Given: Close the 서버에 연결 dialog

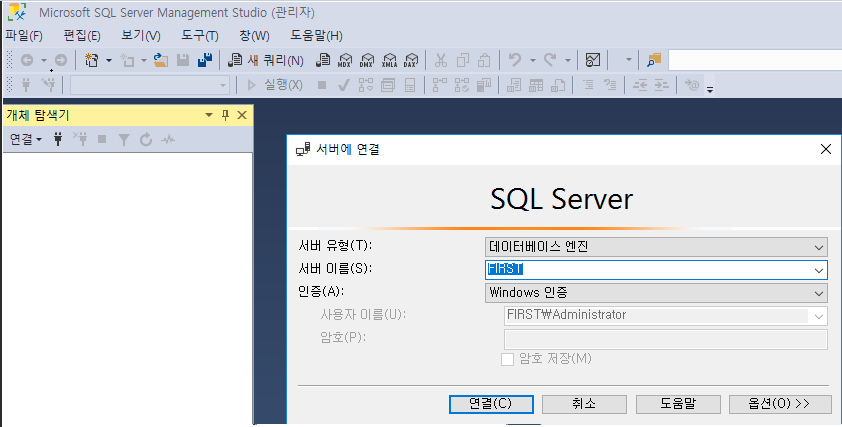Looking at the screenshot, I should (826, 149).
